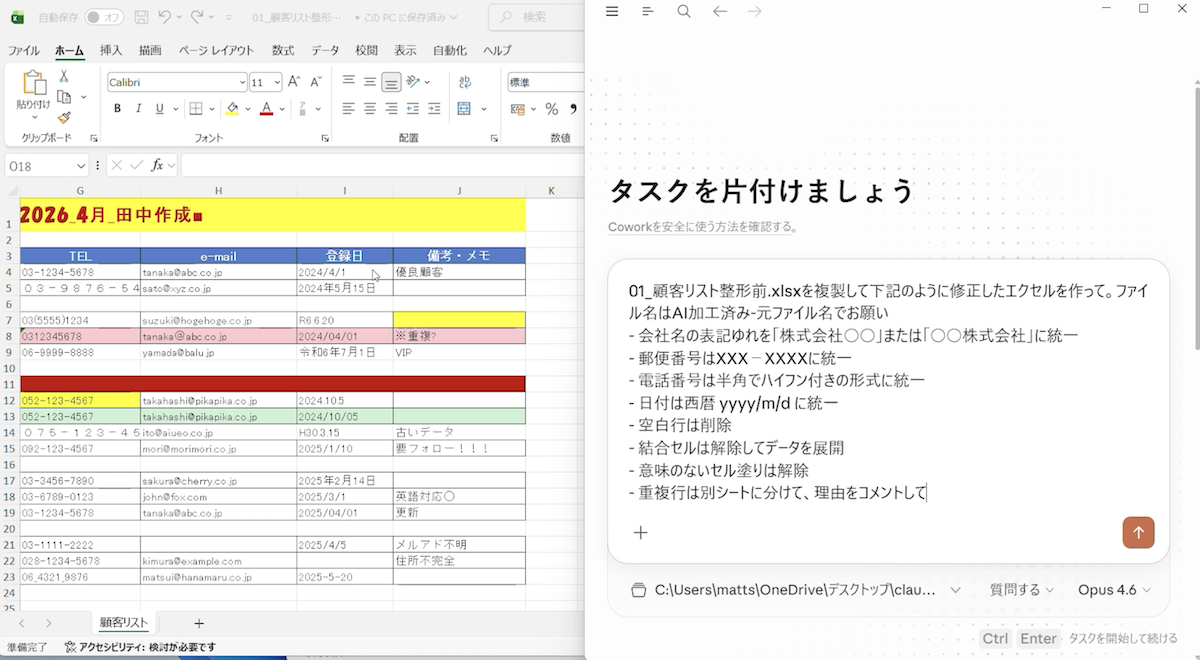1200x660 pixels.
Task: Add a new sheet with plus button
Action: 199,623
